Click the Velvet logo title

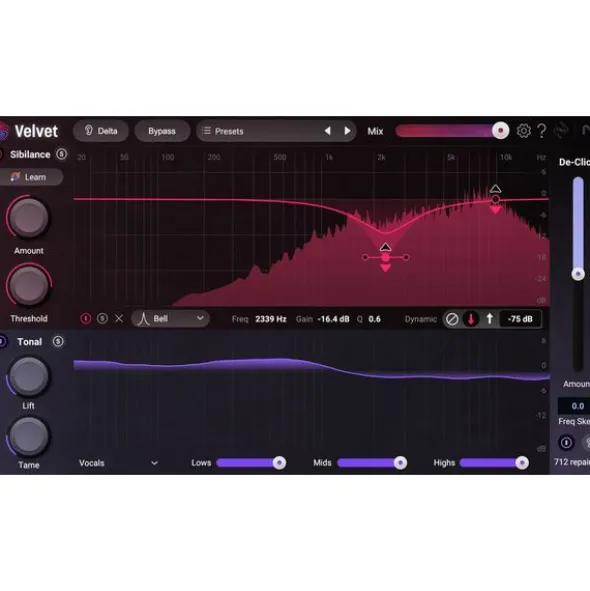click(36, 131)
